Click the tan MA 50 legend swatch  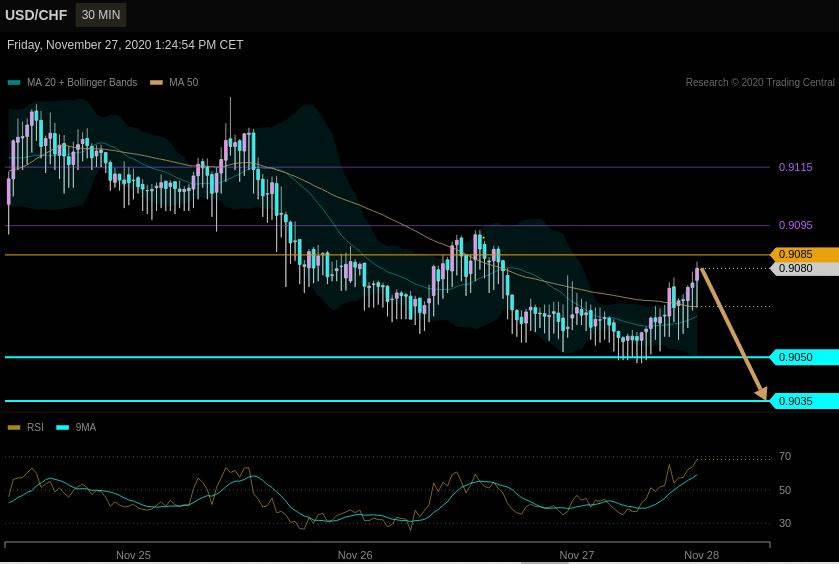pyautogui.click(x=156, y=82)
